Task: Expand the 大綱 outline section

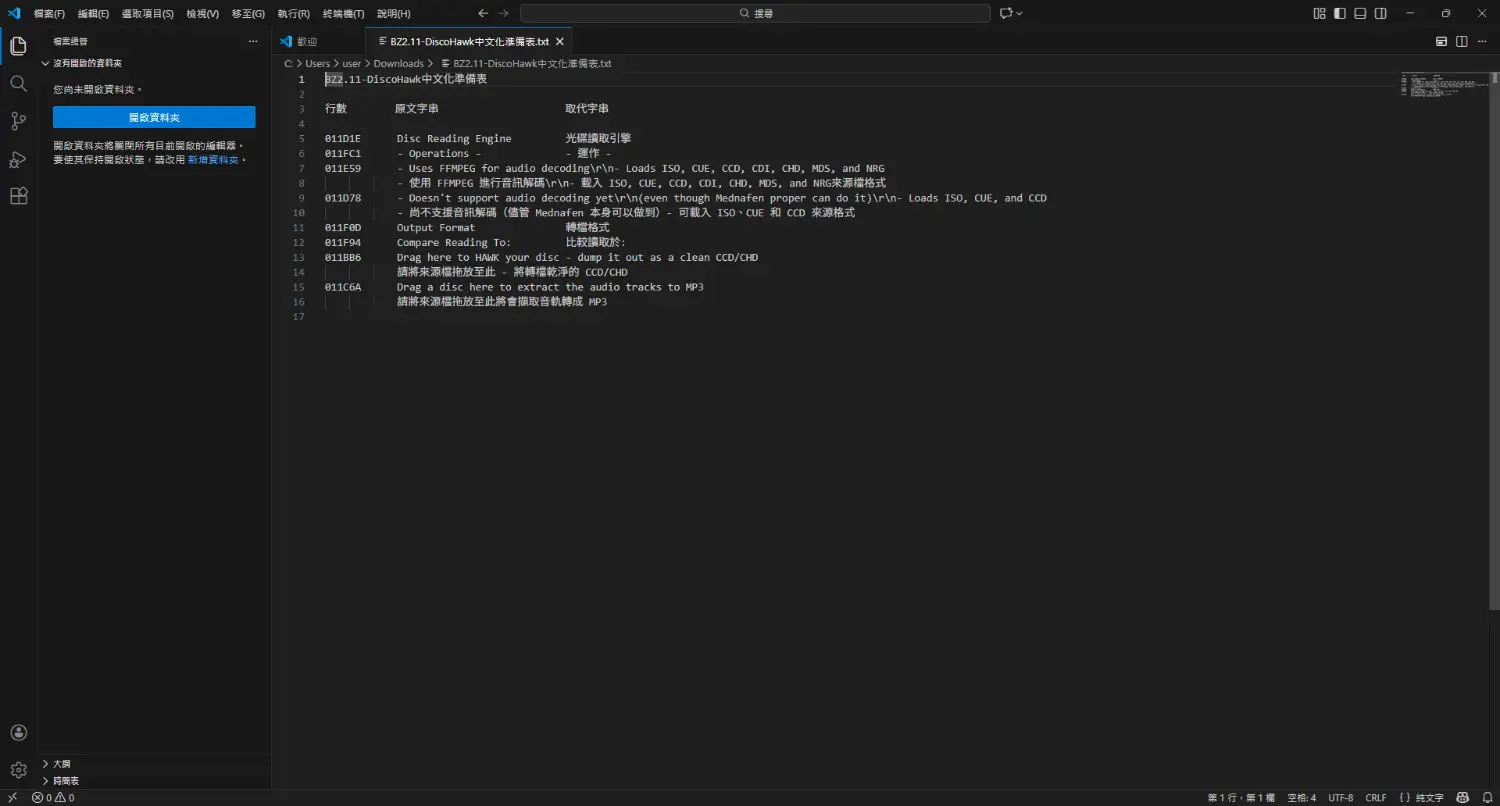Action: click(61, 764)
